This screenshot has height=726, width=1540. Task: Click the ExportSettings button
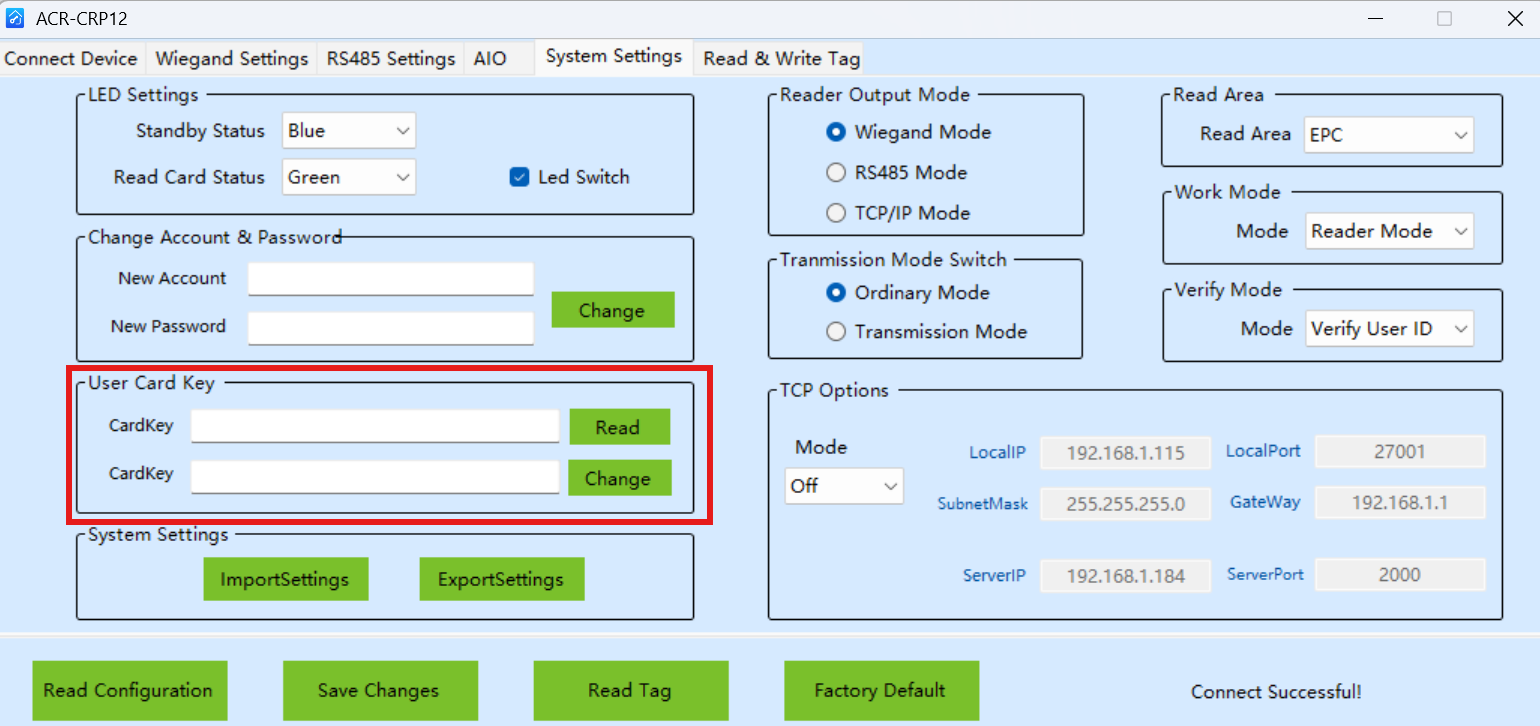coord(502,579)
